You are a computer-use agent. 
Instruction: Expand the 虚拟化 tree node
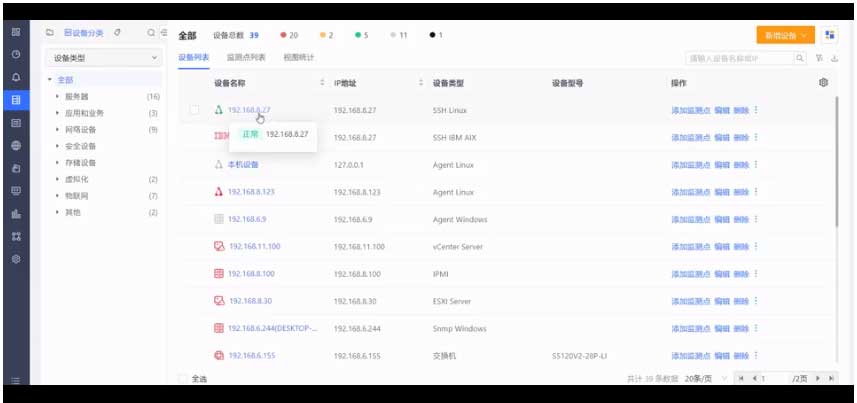57,179
